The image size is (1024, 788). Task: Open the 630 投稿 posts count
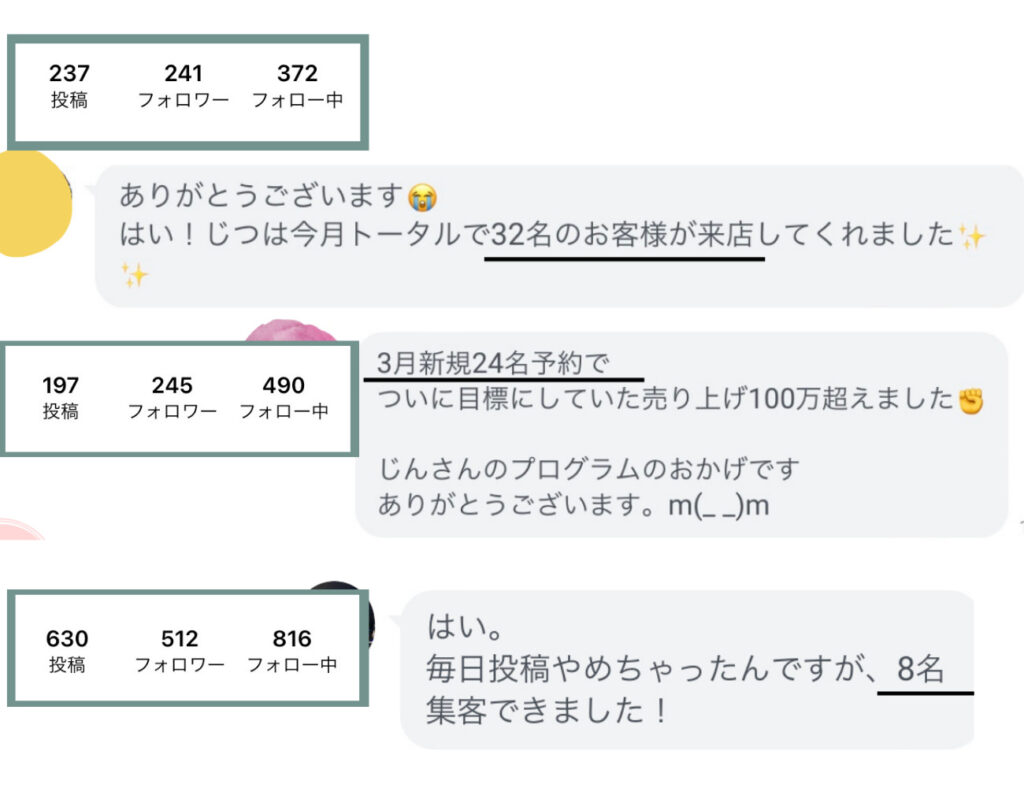(x=67, y=650)
